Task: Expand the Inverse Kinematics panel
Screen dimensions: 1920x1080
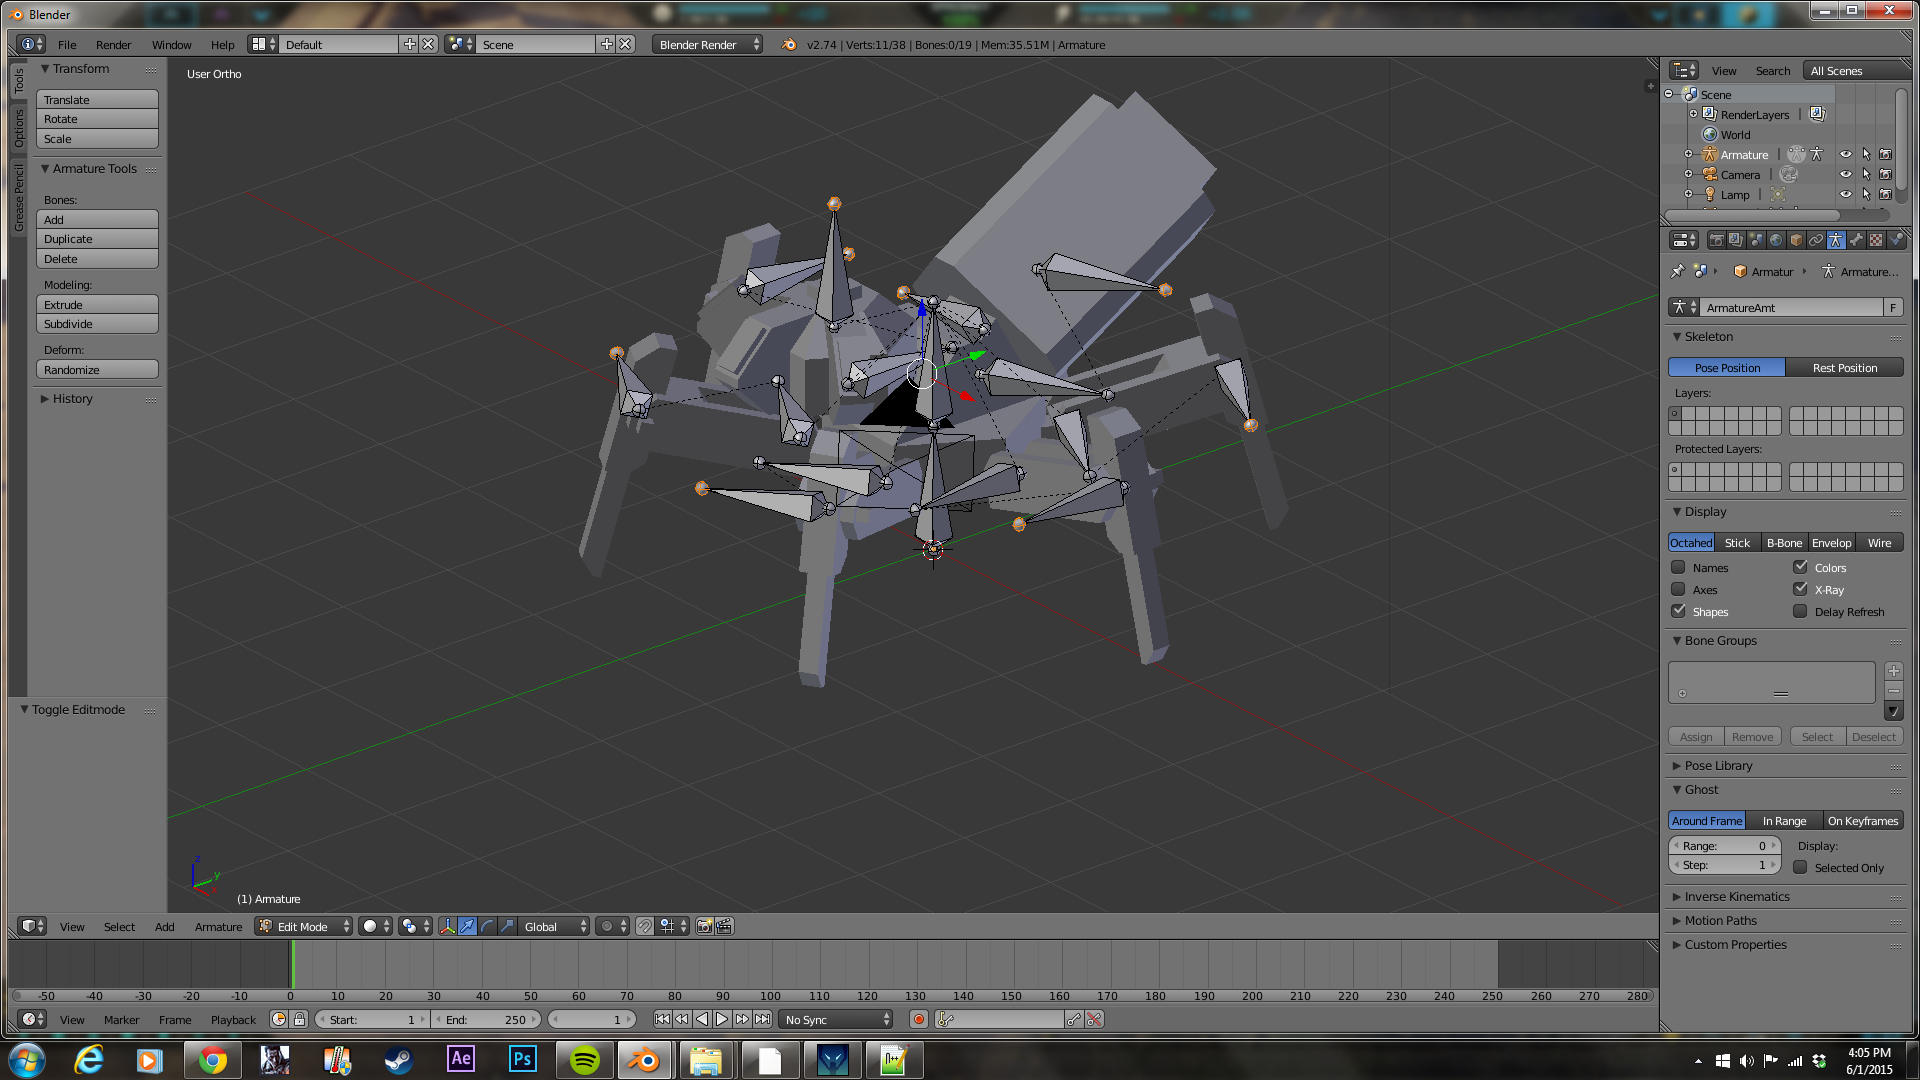Action: [x=1736, y=896]
